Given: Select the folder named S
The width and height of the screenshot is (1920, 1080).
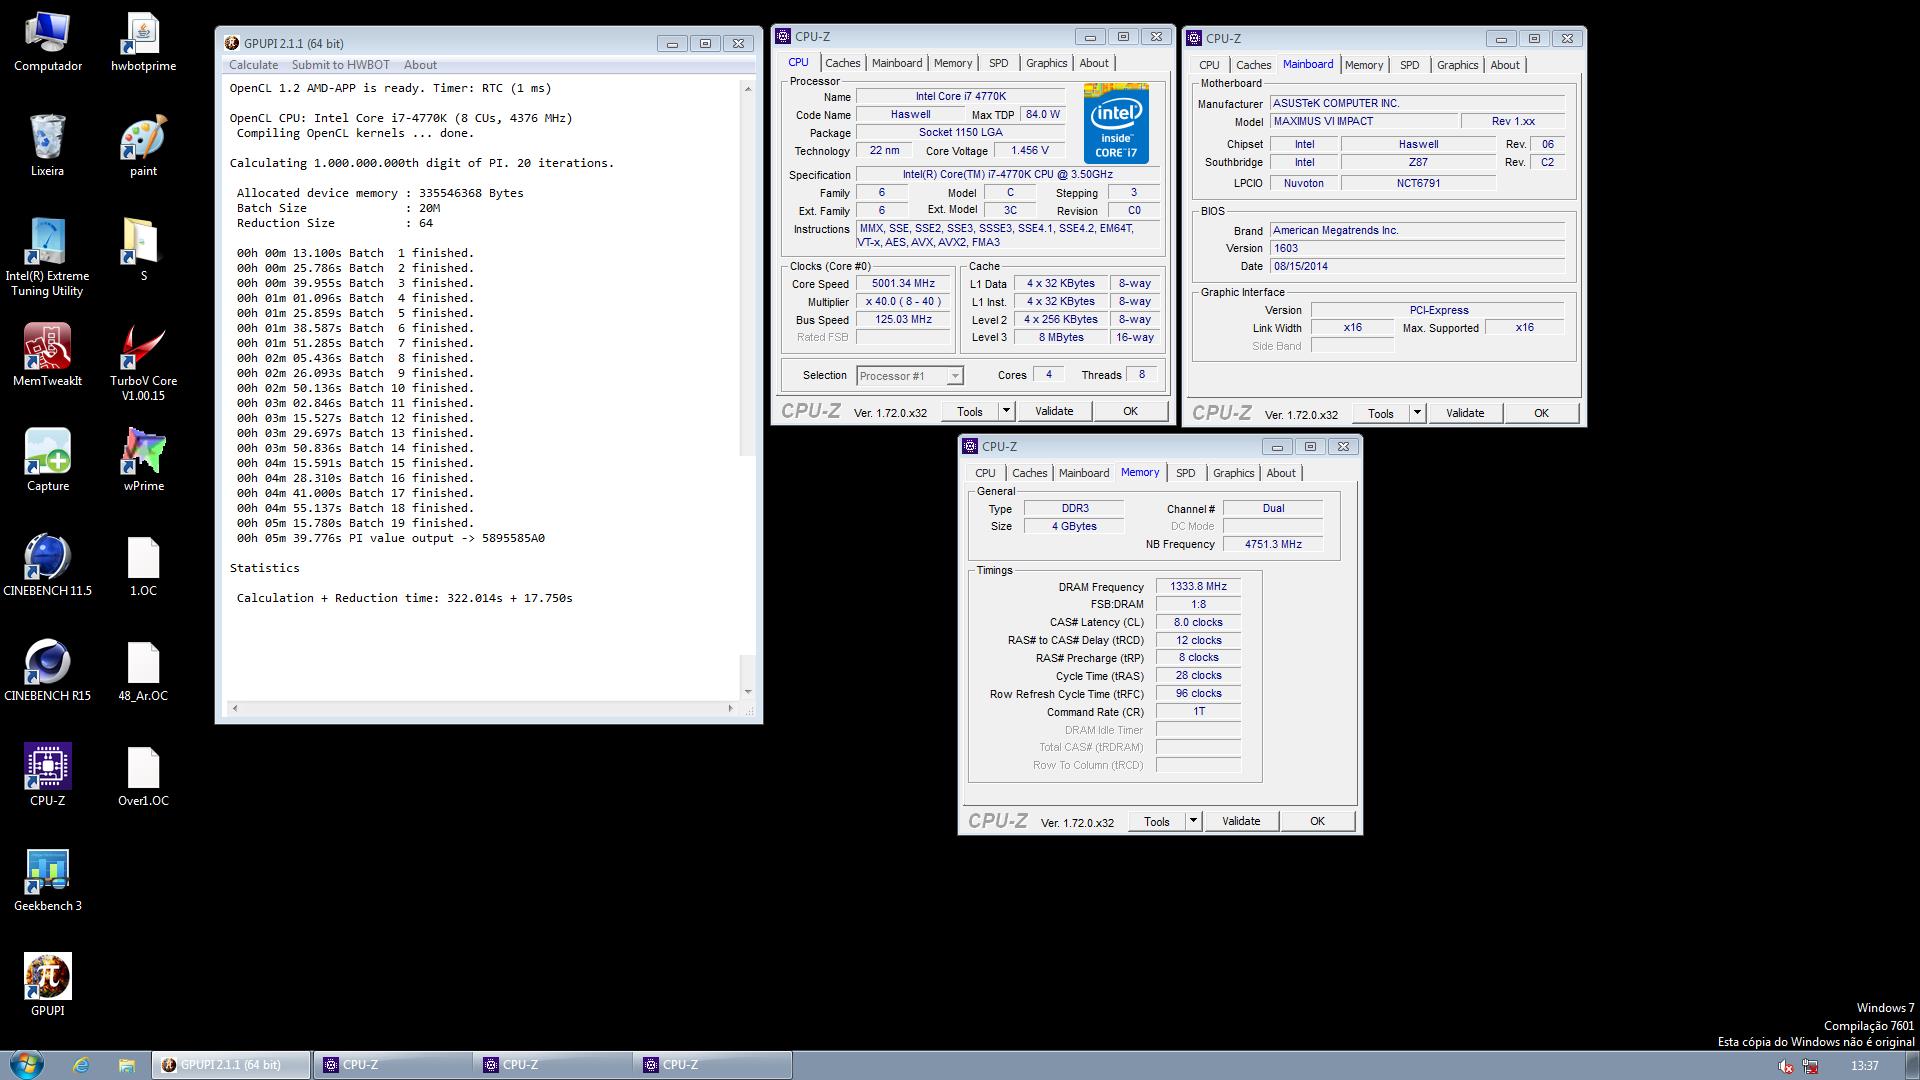Looking at the screenshot, I should coord(143,250).
